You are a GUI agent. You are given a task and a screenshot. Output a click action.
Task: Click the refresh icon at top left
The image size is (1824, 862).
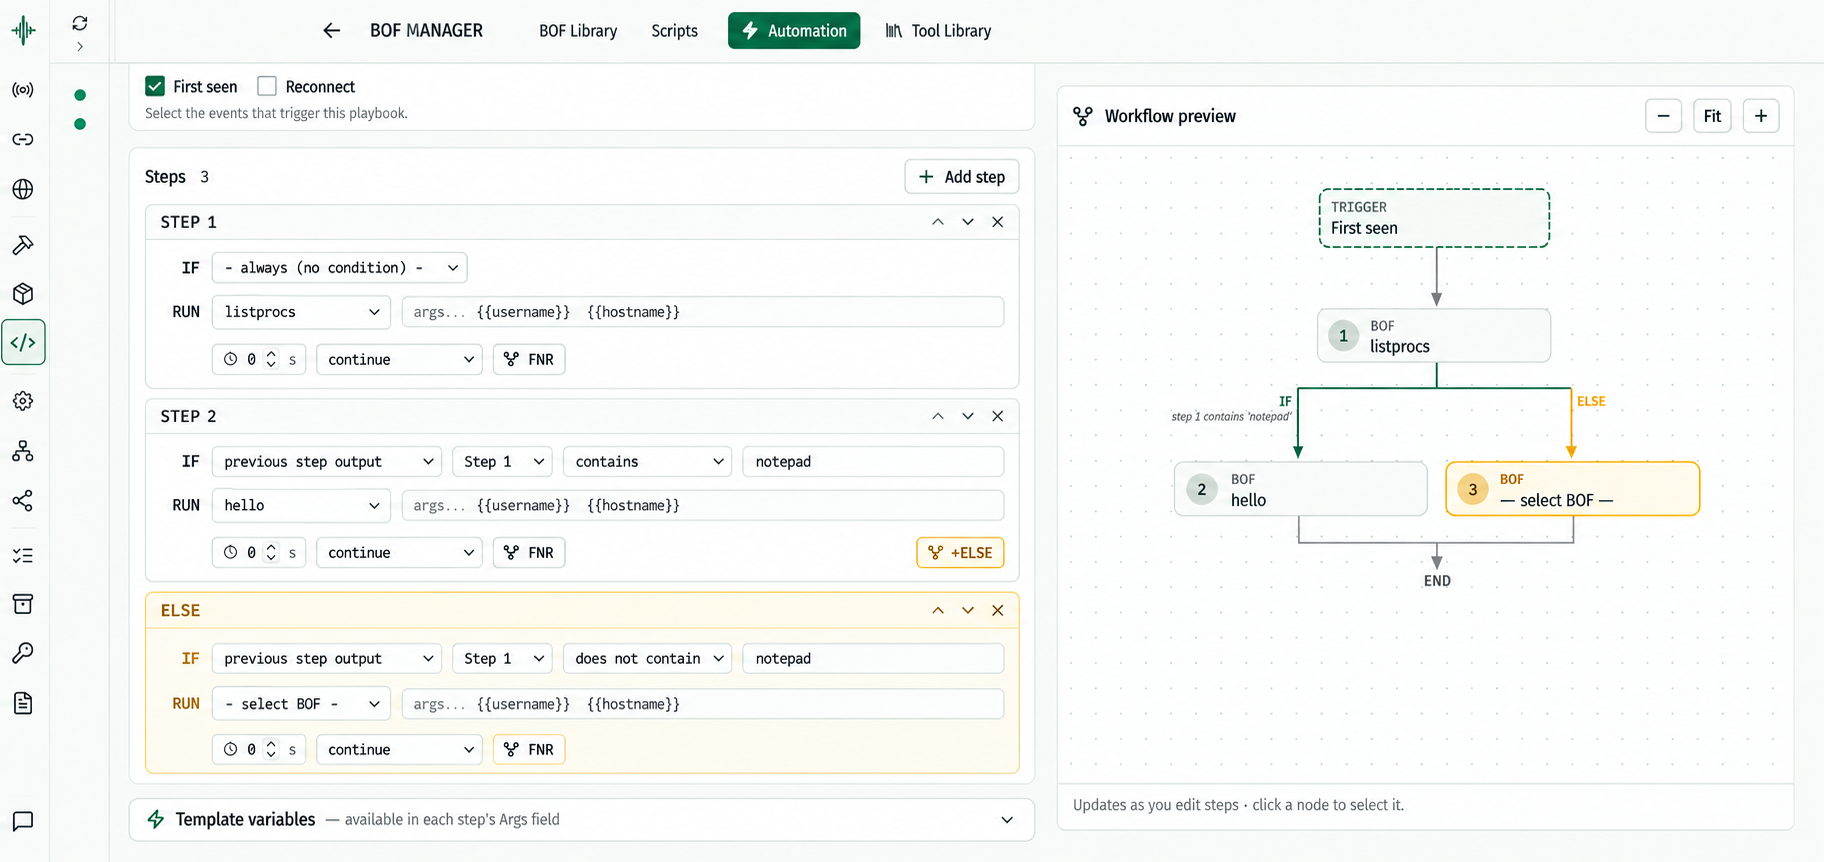point(80,23)
